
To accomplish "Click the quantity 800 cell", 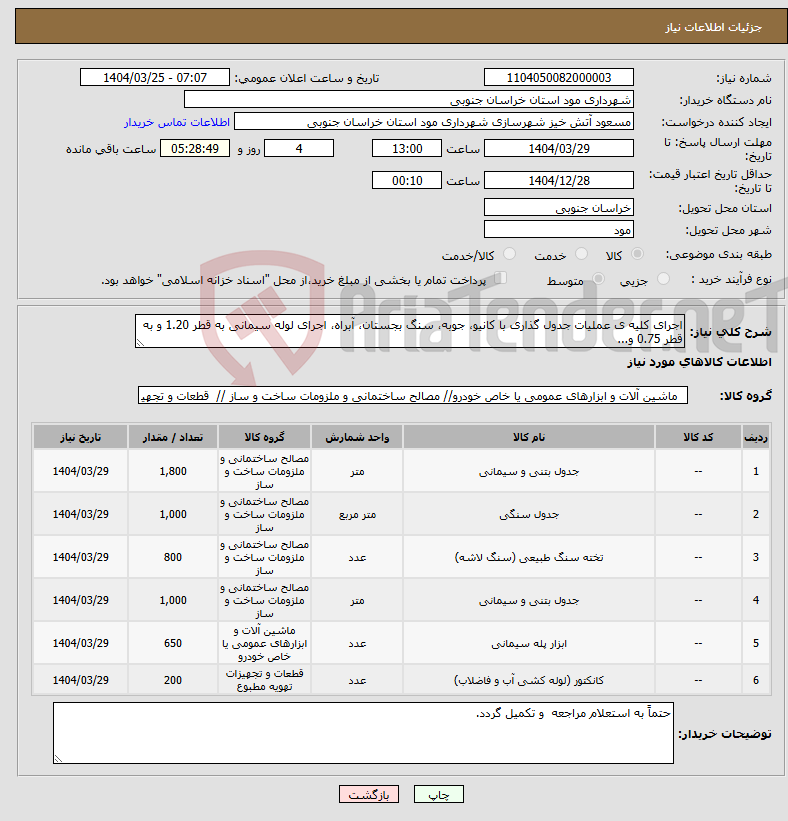I will click(173, 557).
